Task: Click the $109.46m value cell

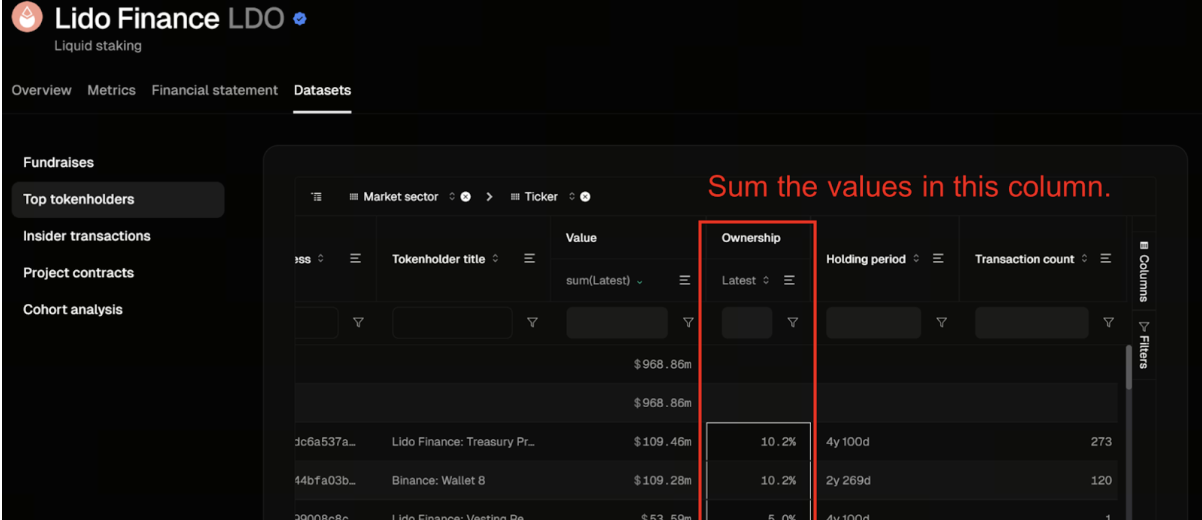Action: (663, 441)
